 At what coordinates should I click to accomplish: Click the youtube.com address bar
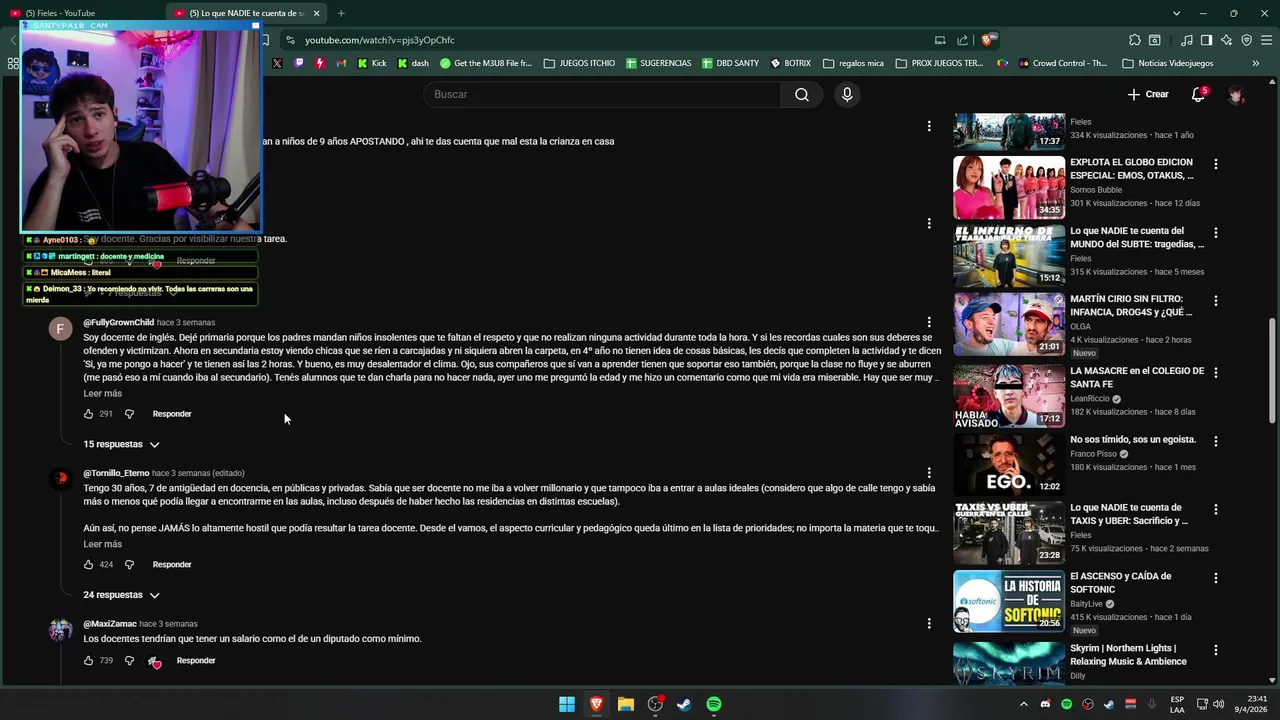click(x=600, y=40)
